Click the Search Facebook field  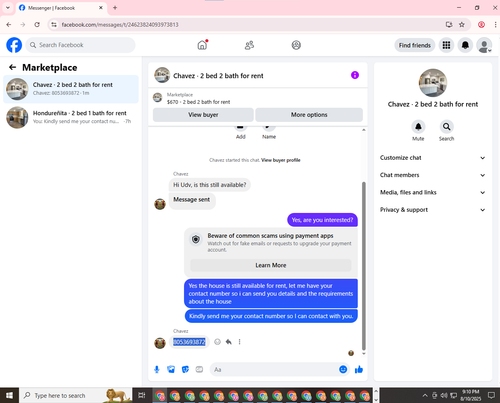(80, 45)
